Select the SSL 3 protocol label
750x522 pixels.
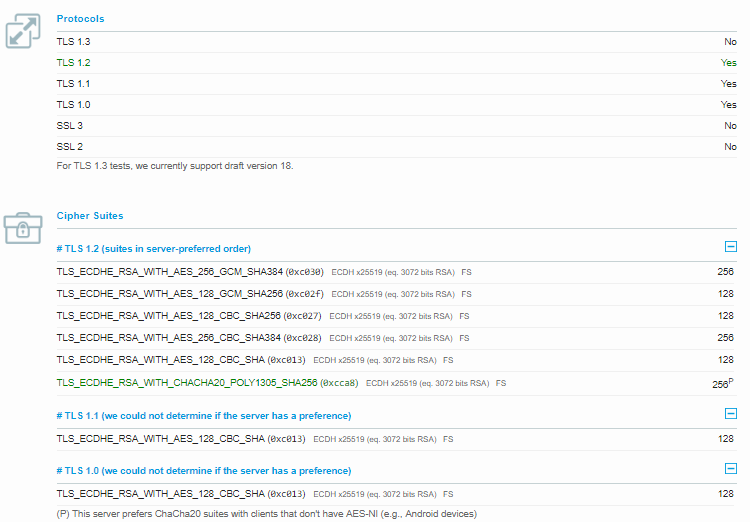coord(69,126)
